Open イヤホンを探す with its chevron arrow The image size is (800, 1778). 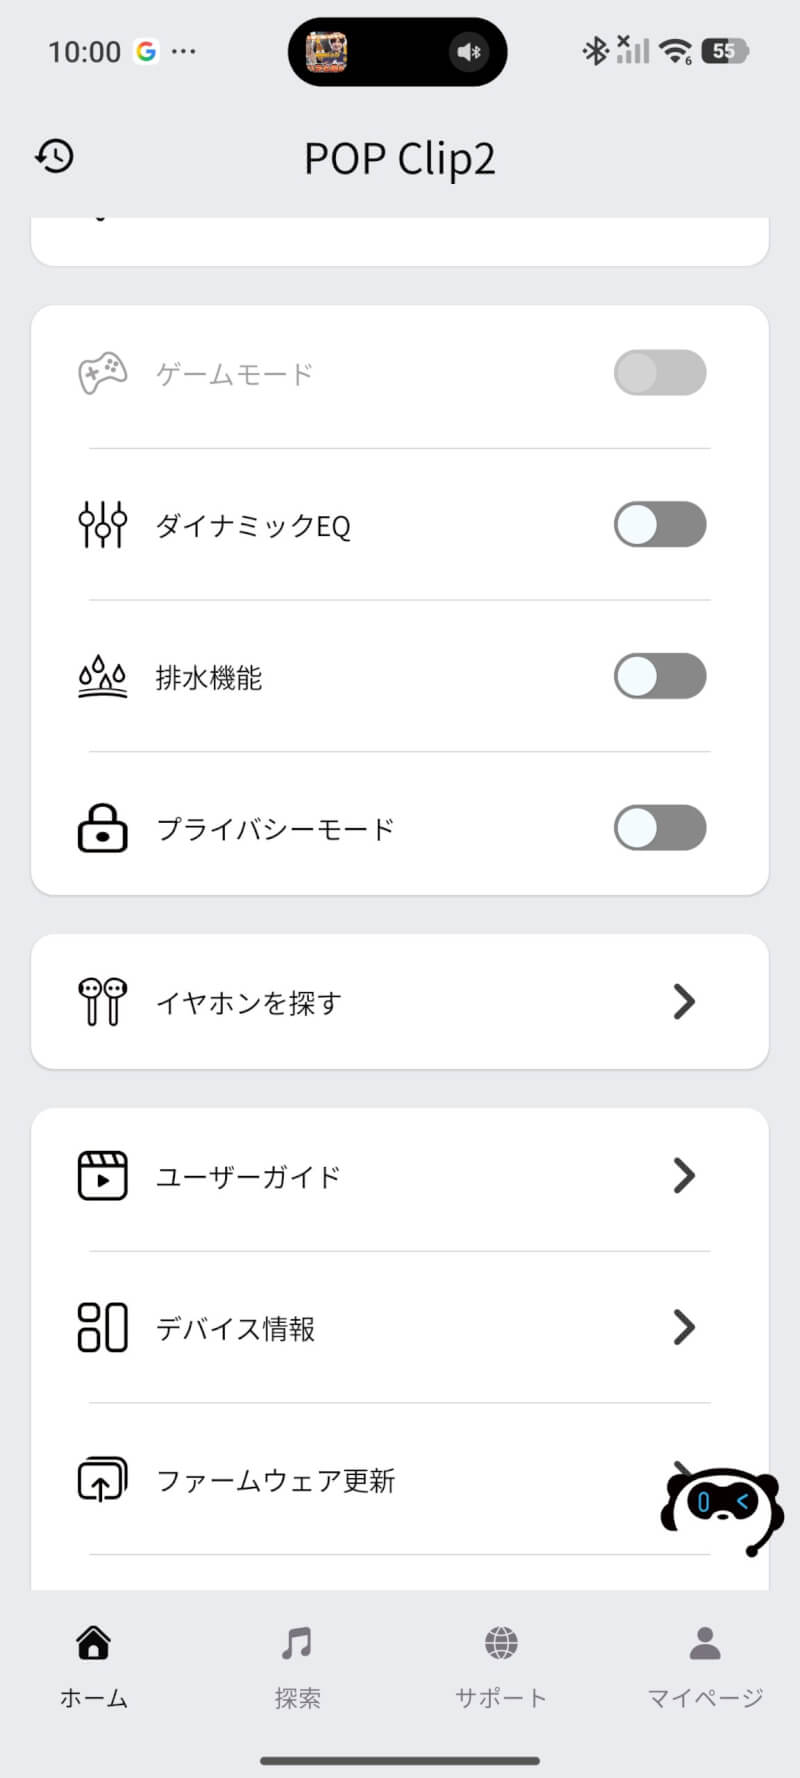point(684,1002)
